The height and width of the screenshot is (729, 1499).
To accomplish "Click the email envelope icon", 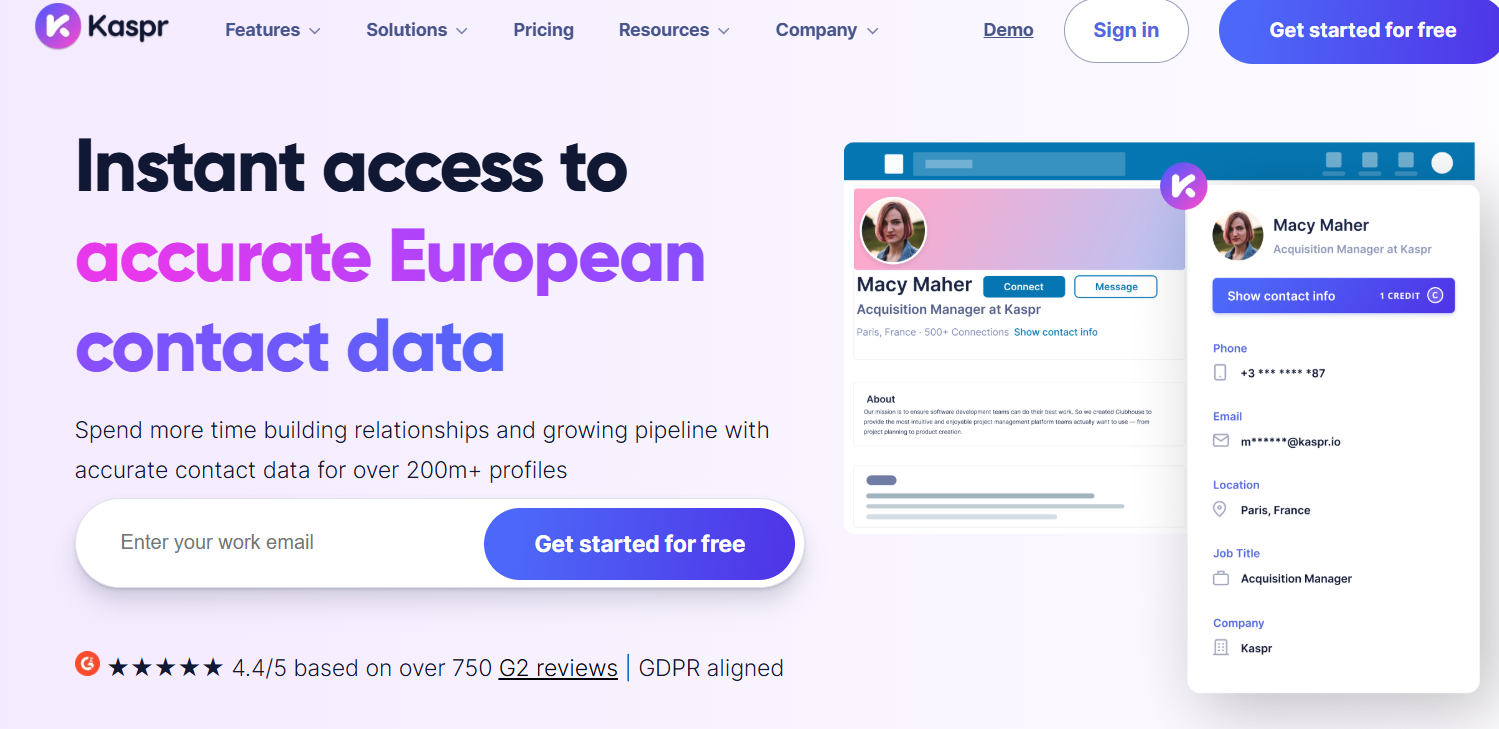I will pyautogui.click(x=1220, y=441).
